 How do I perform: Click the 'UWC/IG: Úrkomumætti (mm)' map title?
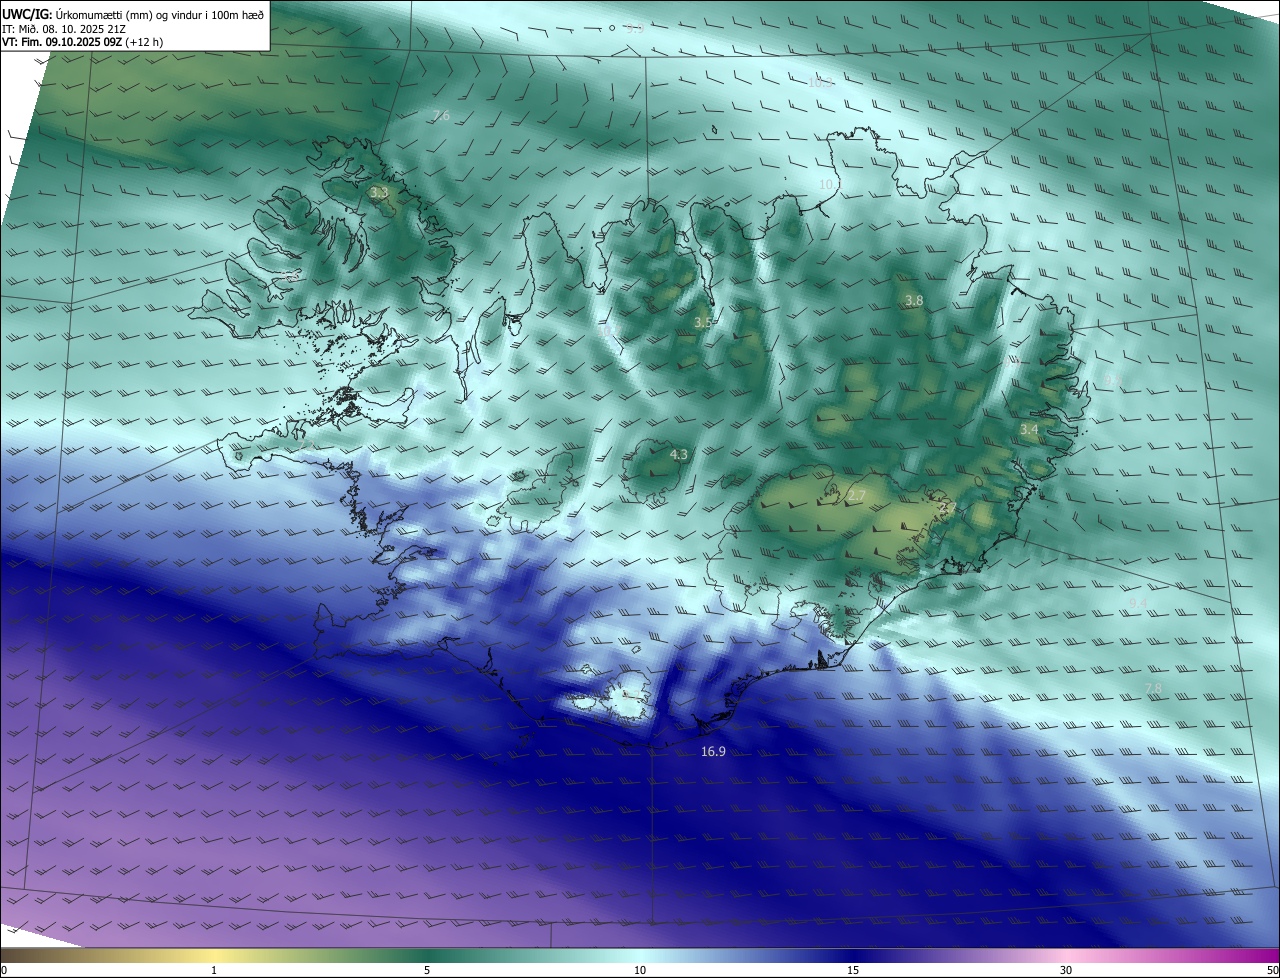click(x=133, y=13)
